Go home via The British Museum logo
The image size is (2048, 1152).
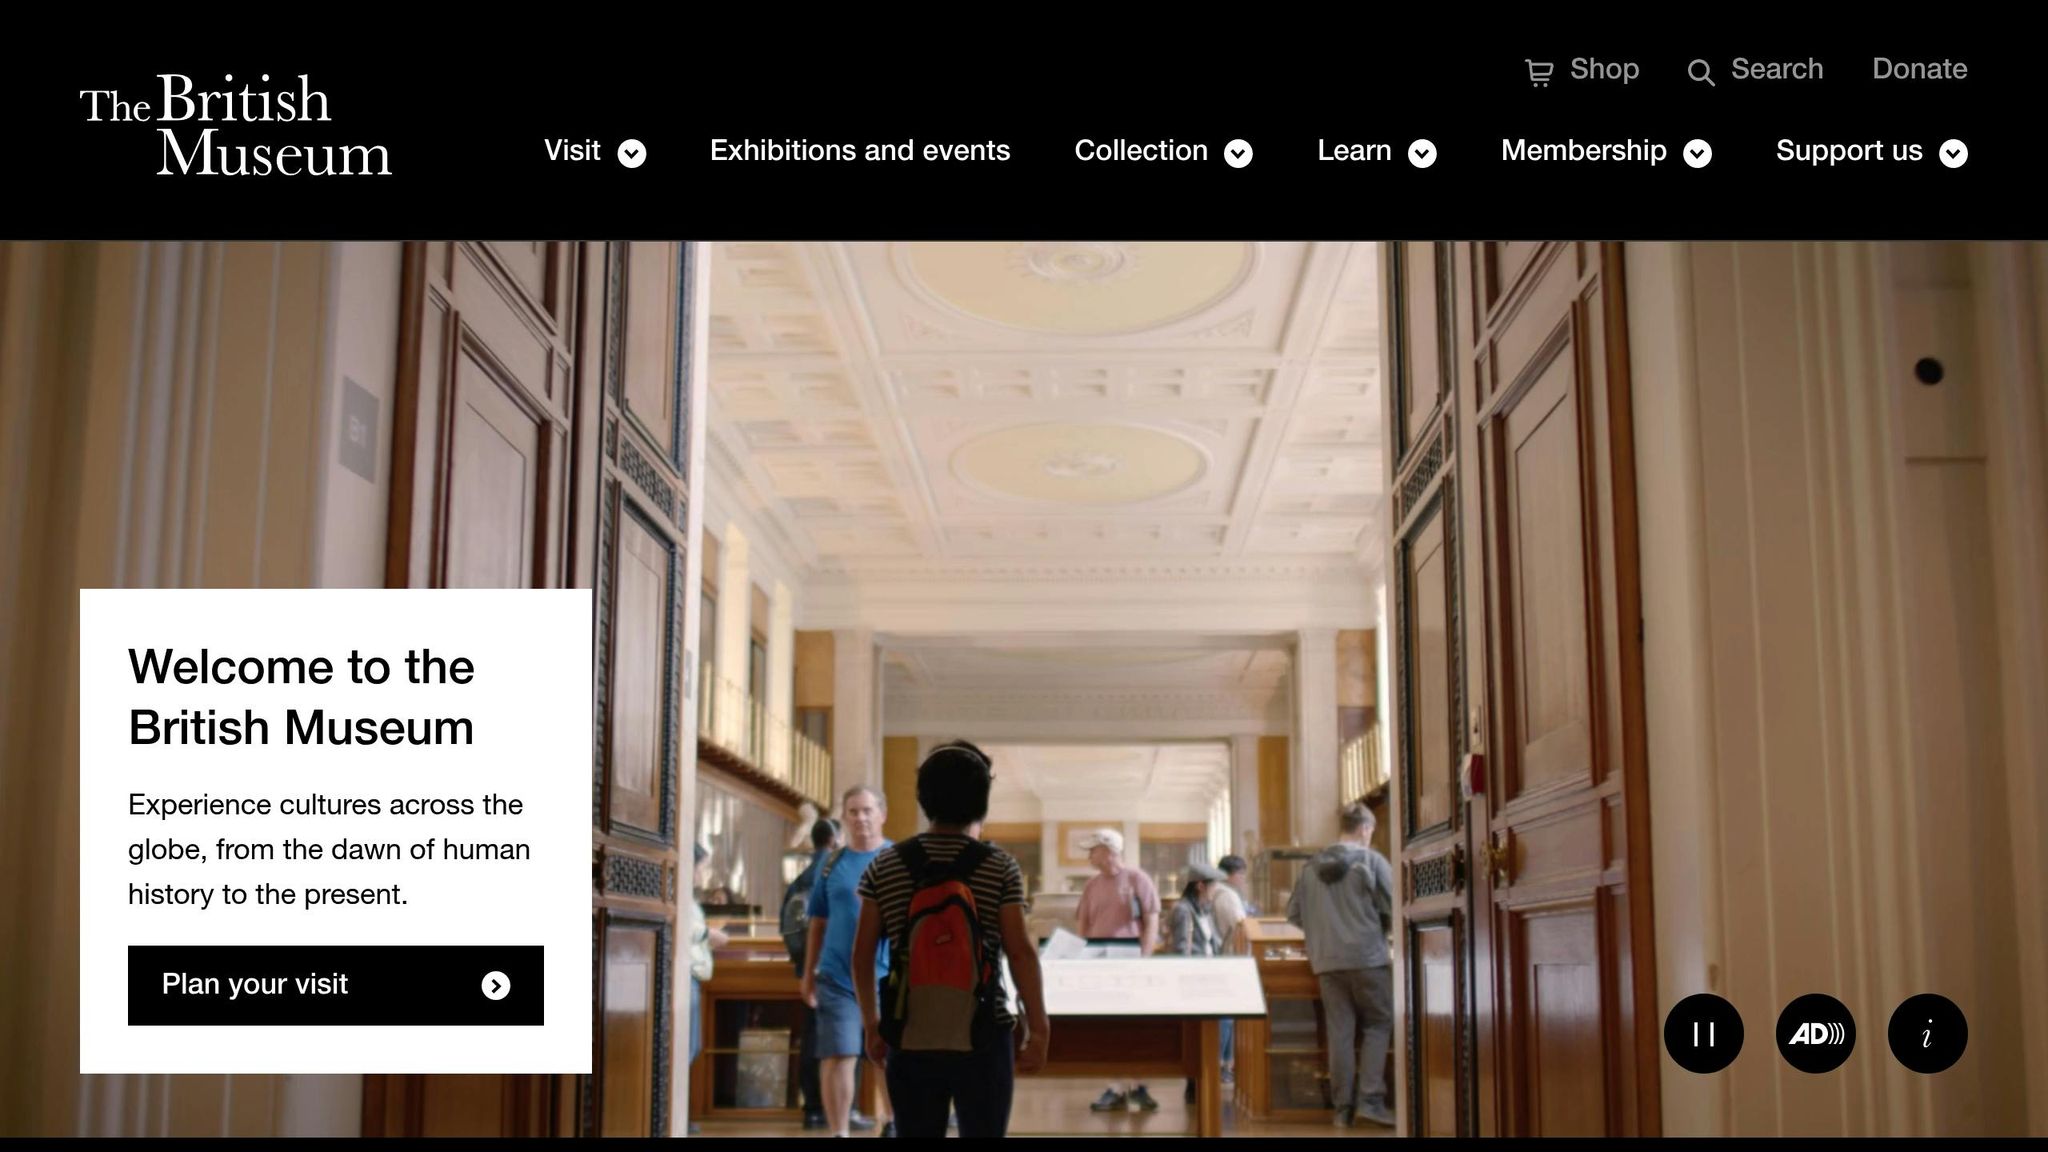coord(236,125)
